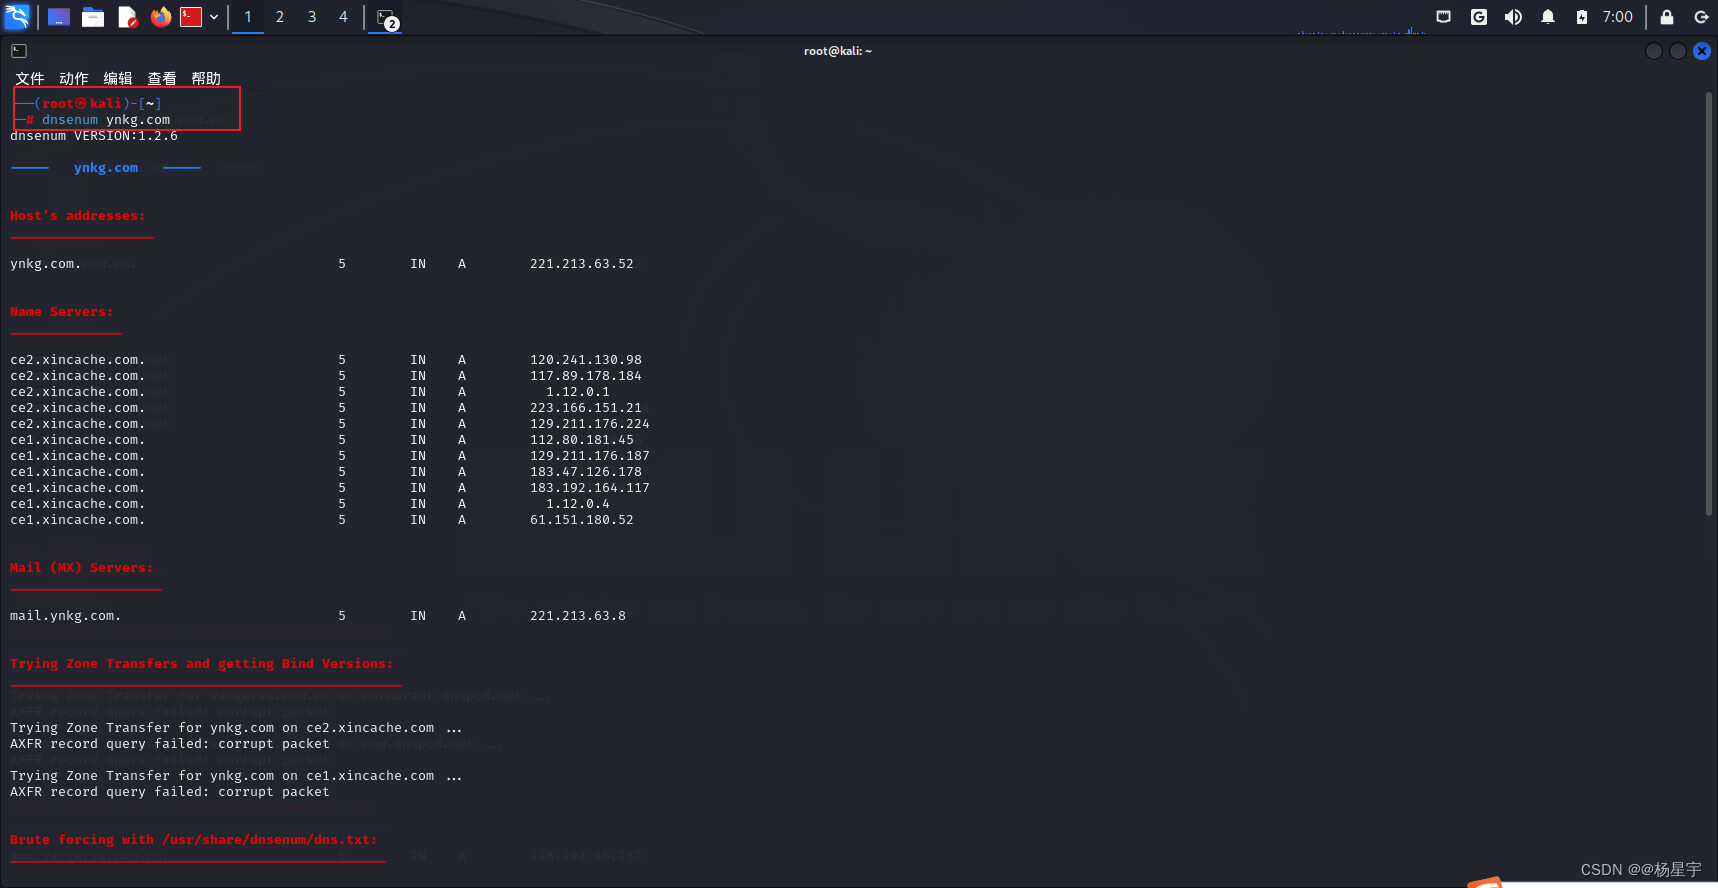Image resolution: width=1718 pixels, height=888 pixels.
Task: Switch to workspace 2
Action: point(280,17)
